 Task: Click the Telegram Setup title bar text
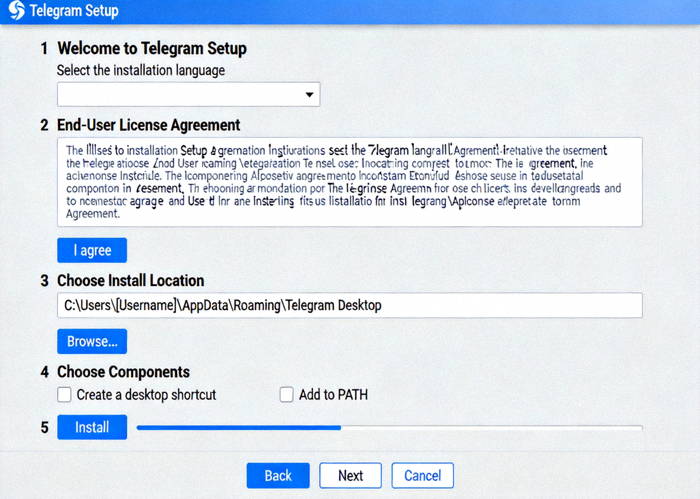click(x=74, y=12)
